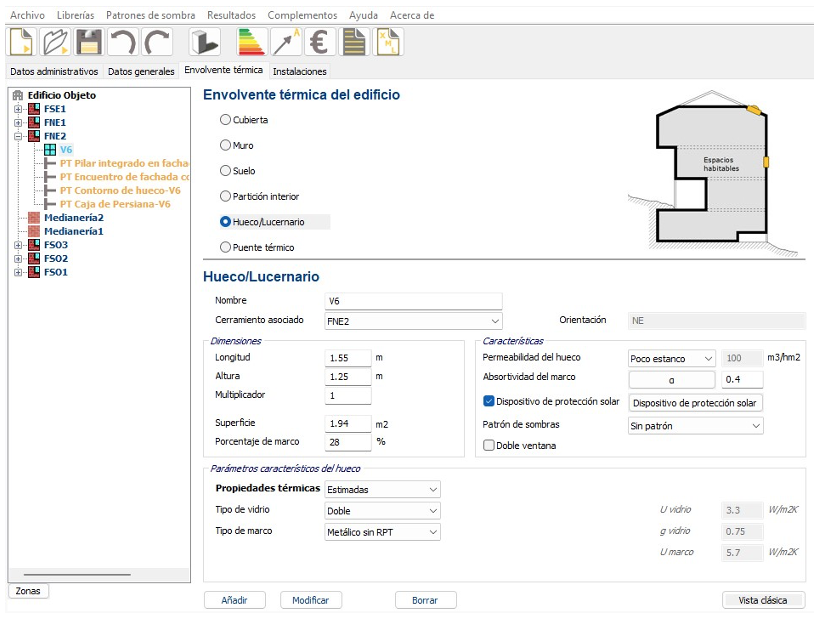Uncheck Dispositivo de protección solar checkbox
Screen dimensions: 820x621
(x=489, y=402)
